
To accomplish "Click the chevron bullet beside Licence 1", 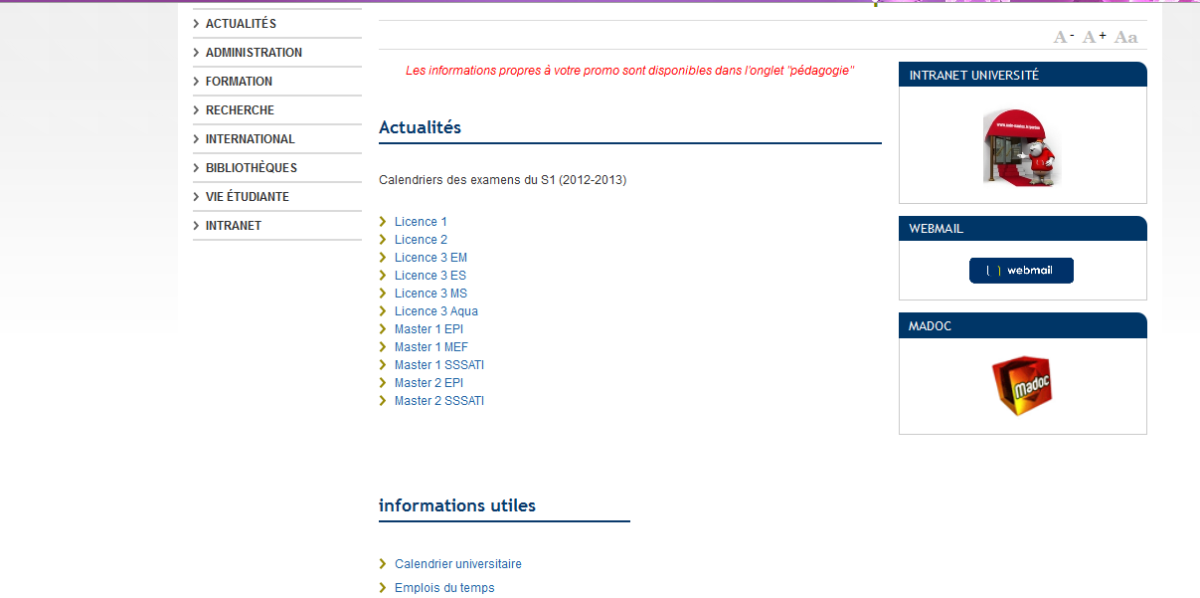I will click(383, 222).
